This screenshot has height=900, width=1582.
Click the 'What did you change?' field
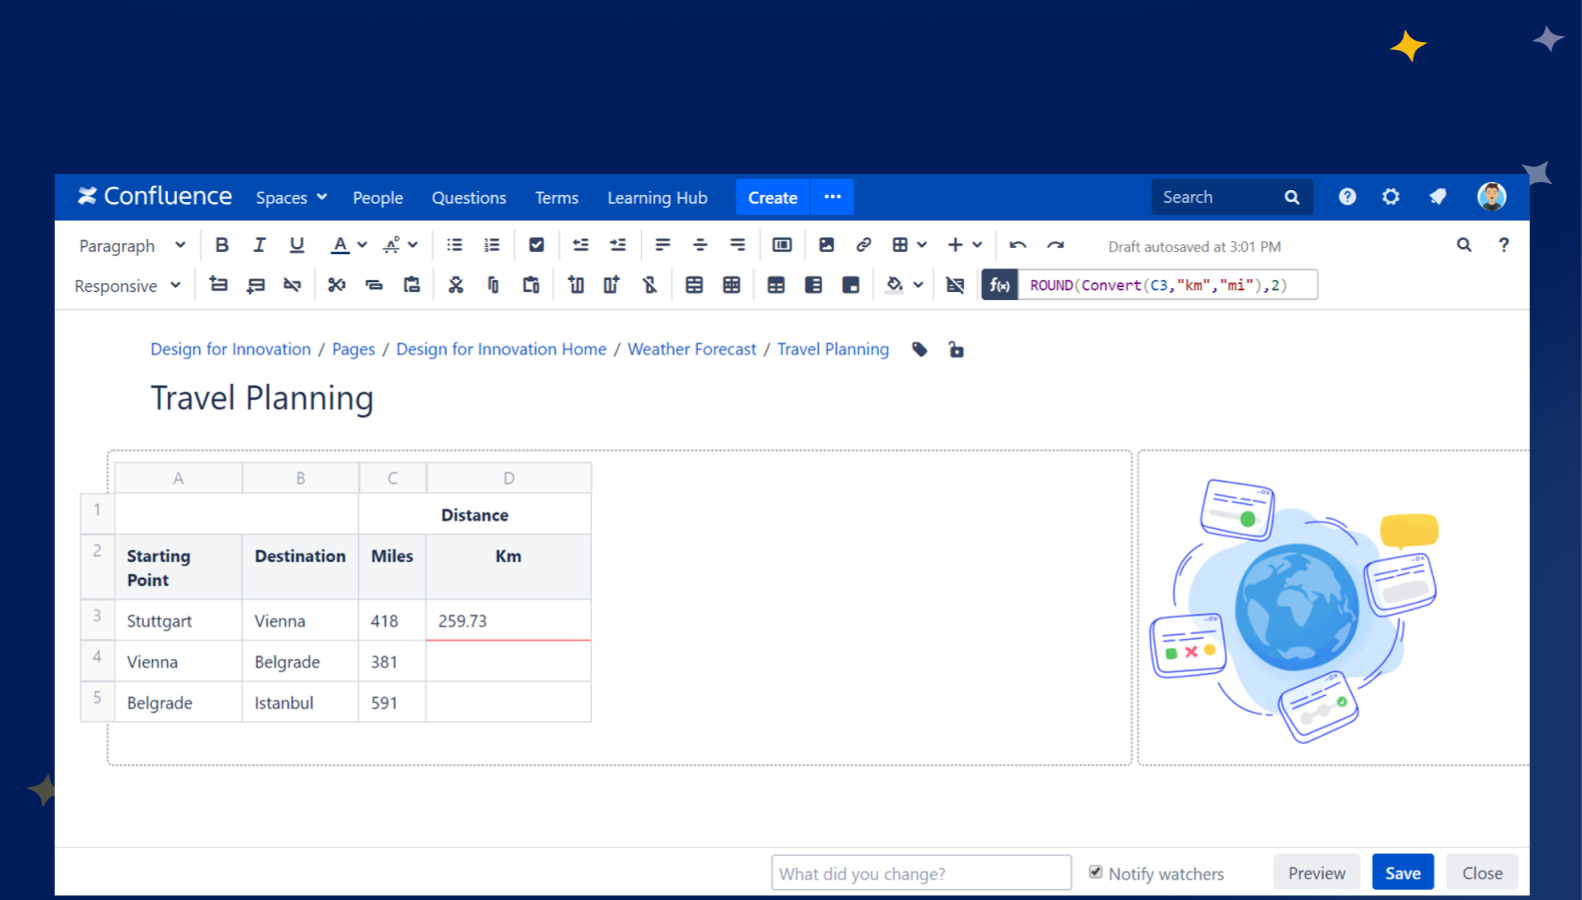click(920, 873)
